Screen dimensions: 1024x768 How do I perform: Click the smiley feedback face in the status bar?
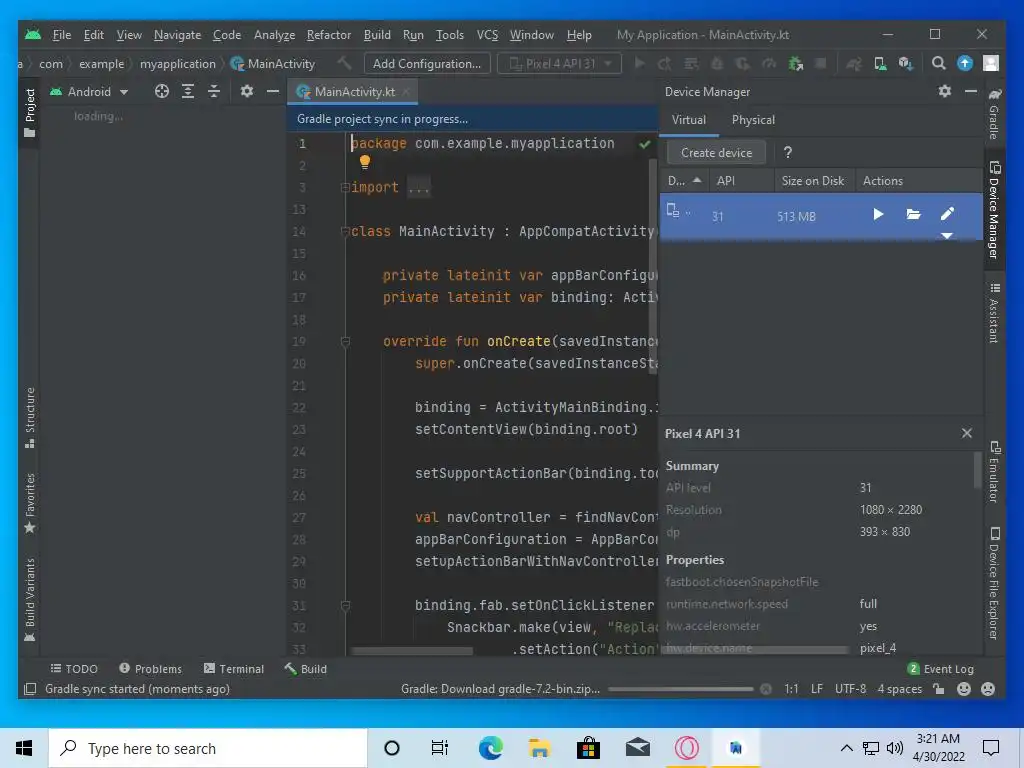(964, 689)
